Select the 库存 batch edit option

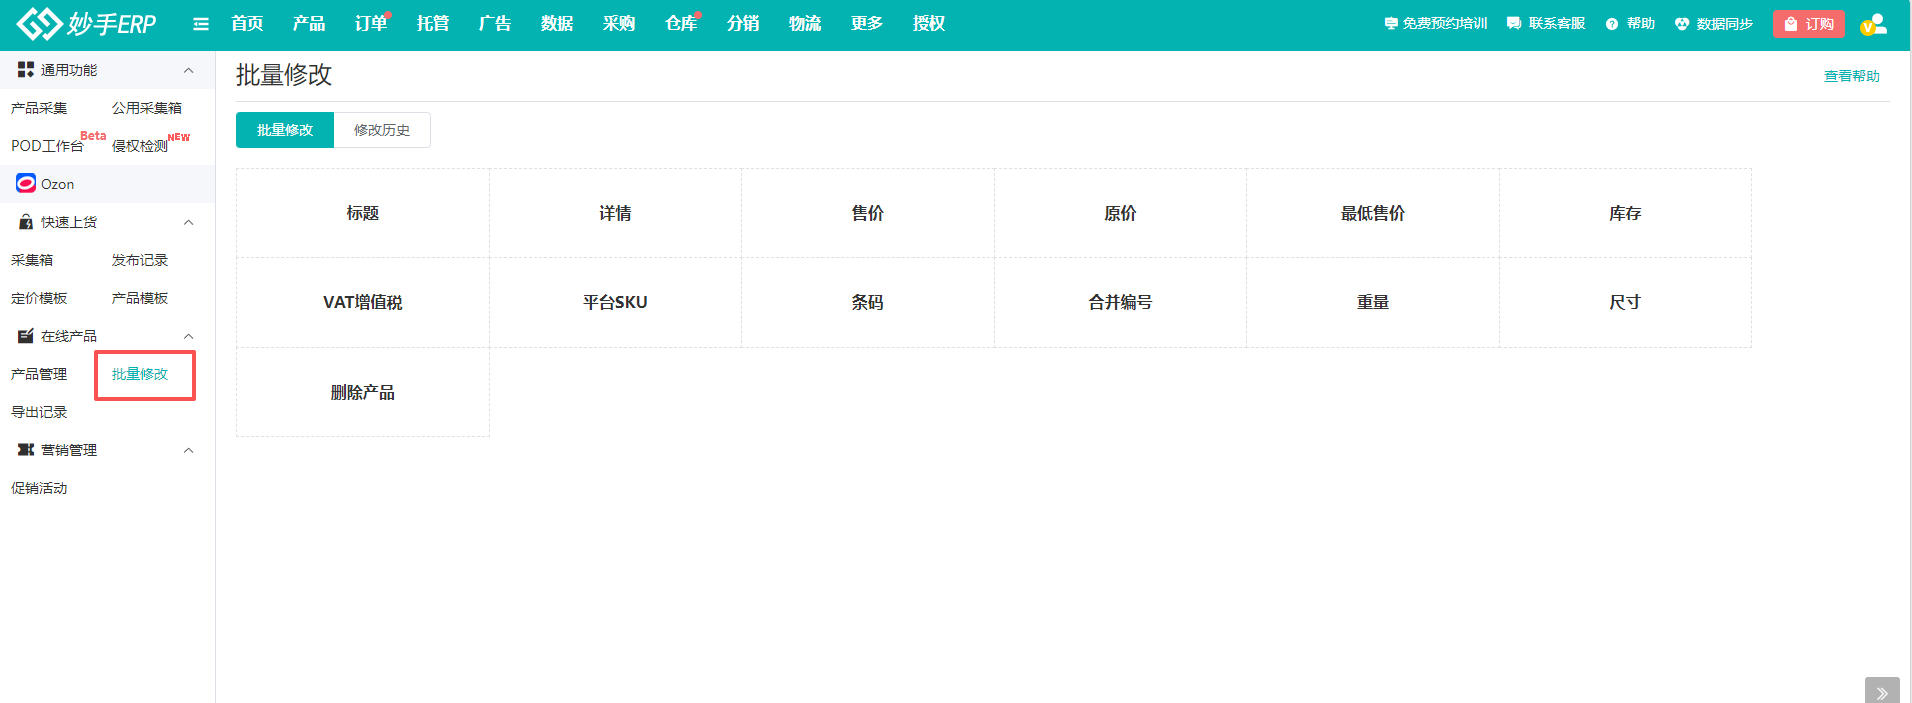point(1625,213)
